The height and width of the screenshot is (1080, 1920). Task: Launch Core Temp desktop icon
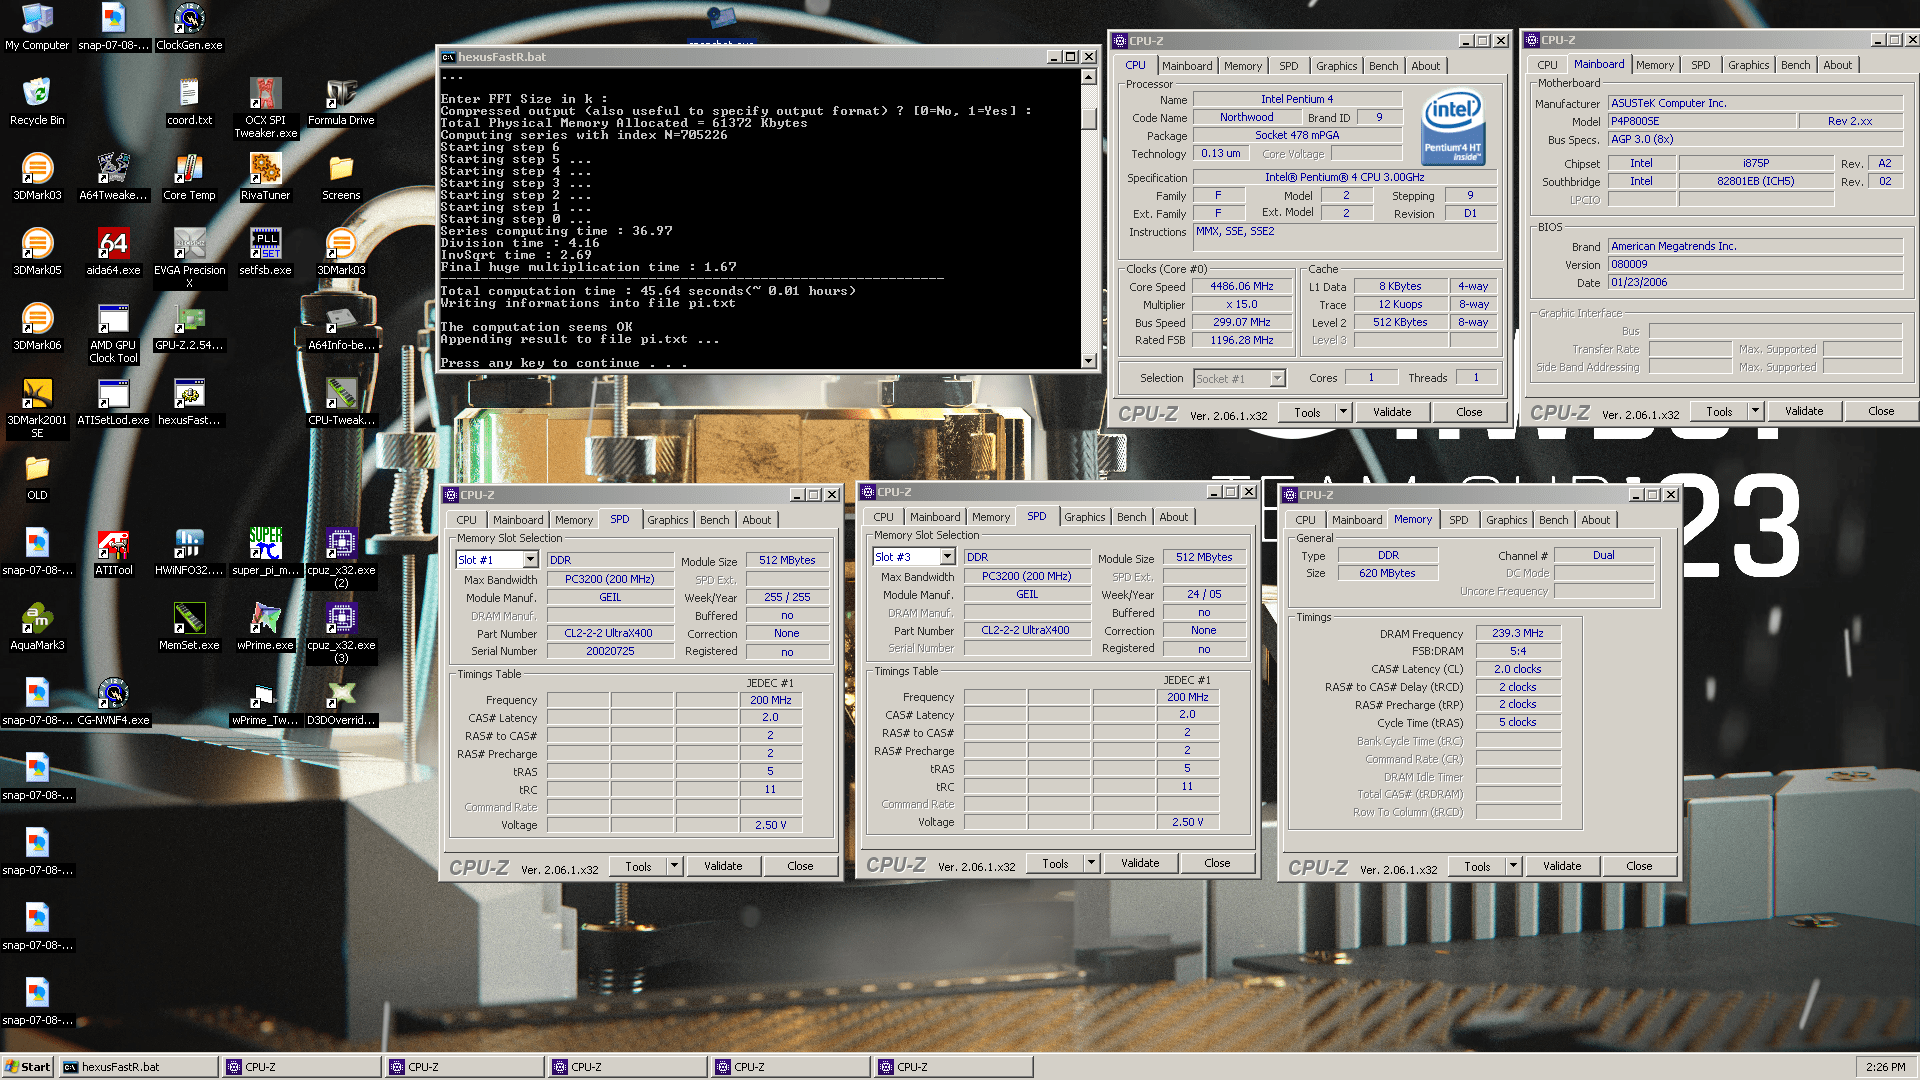tap(189, 176)
